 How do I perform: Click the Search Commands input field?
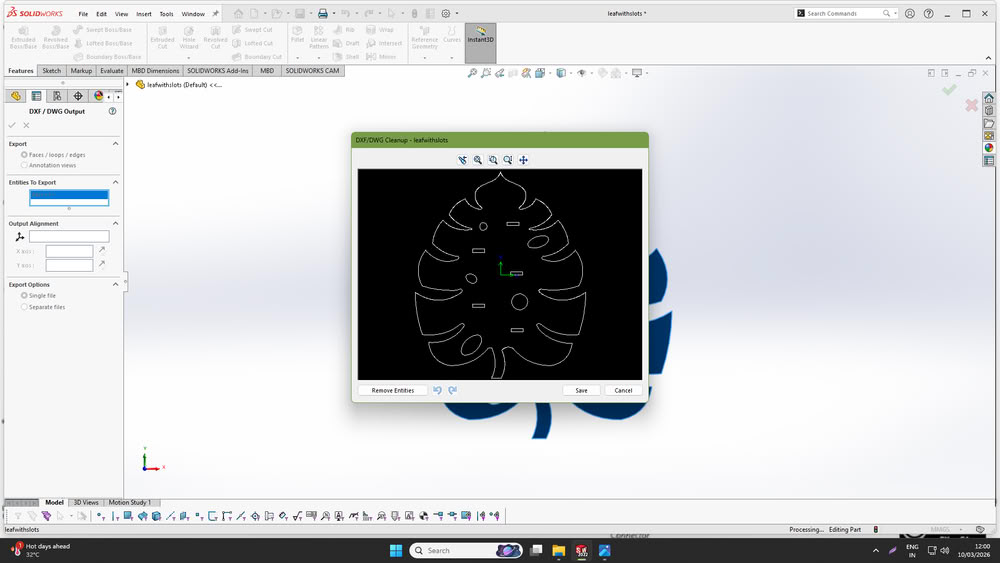[844, 13]
